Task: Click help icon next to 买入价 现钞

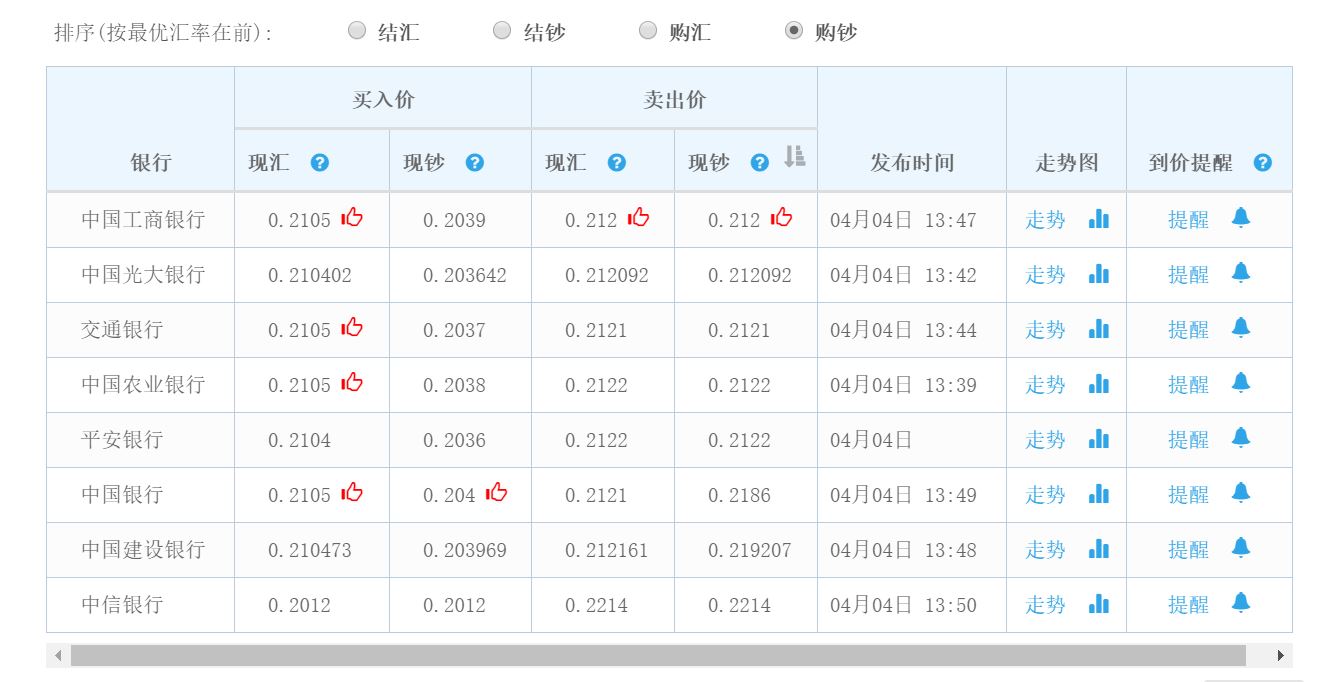Action: coord(474,162)
